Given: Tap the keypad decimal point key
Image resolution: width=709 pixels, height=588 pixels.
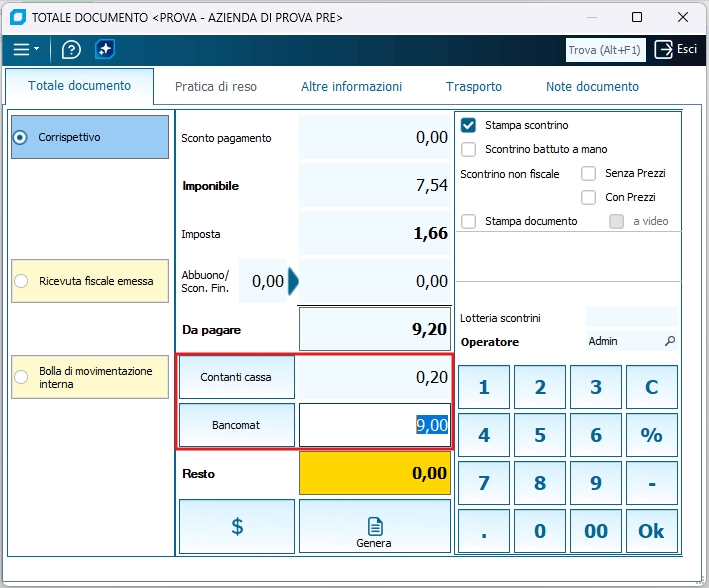Looking at the screenshot, I should pos(484,531).
